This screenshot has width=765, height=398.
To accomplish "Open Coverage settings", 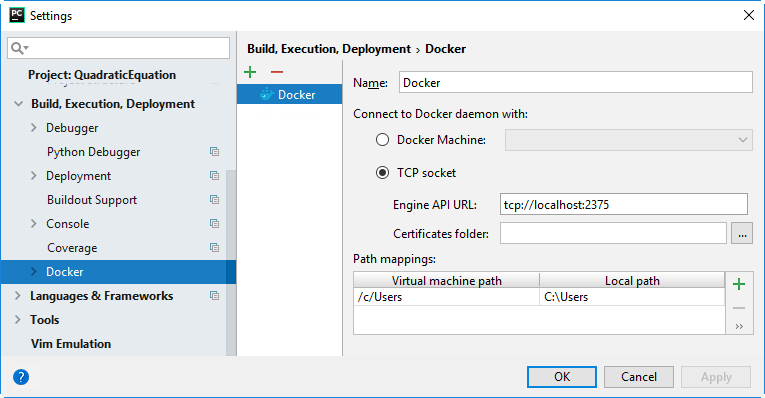I will [72, 248].
